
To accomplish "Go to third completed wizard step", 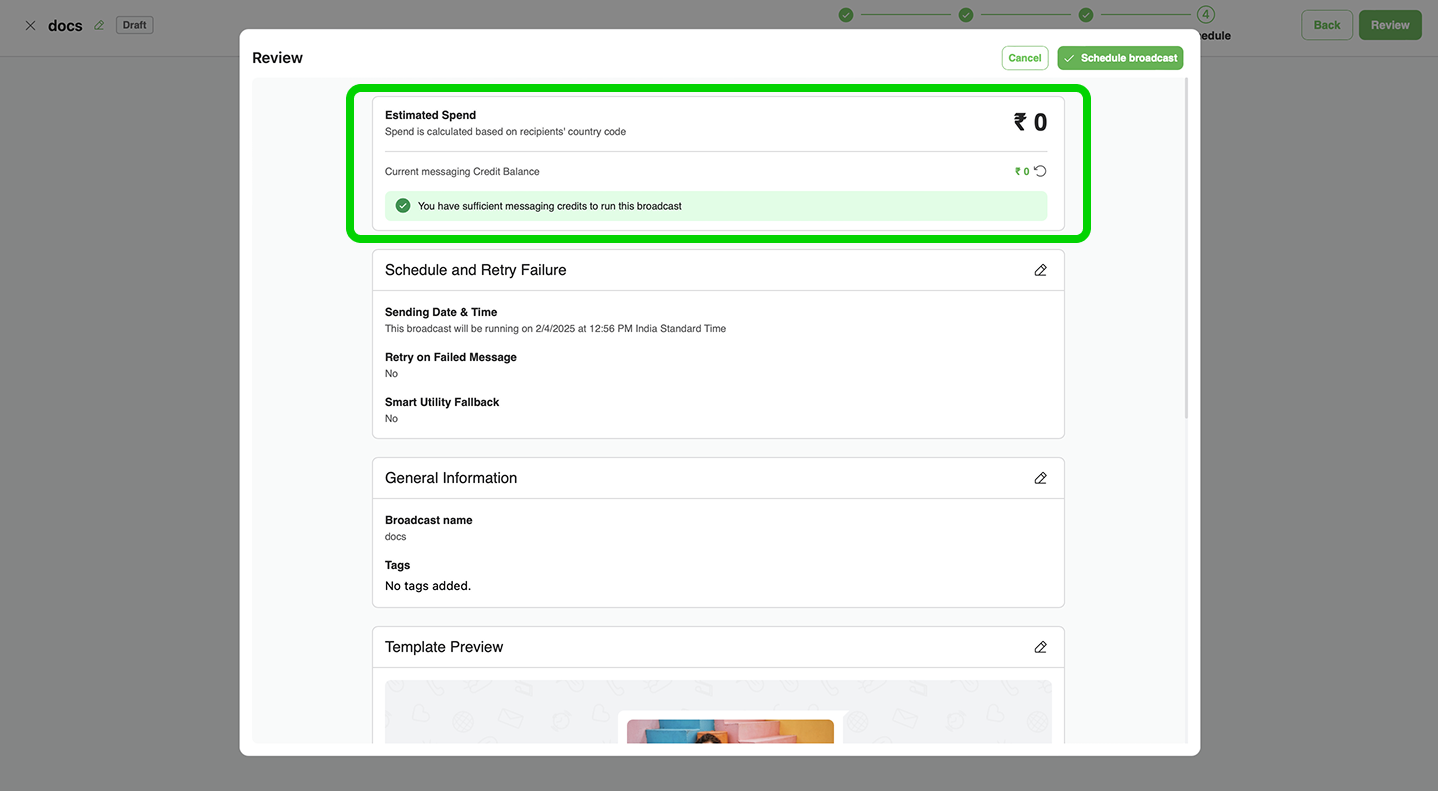I will [1086, 15].
